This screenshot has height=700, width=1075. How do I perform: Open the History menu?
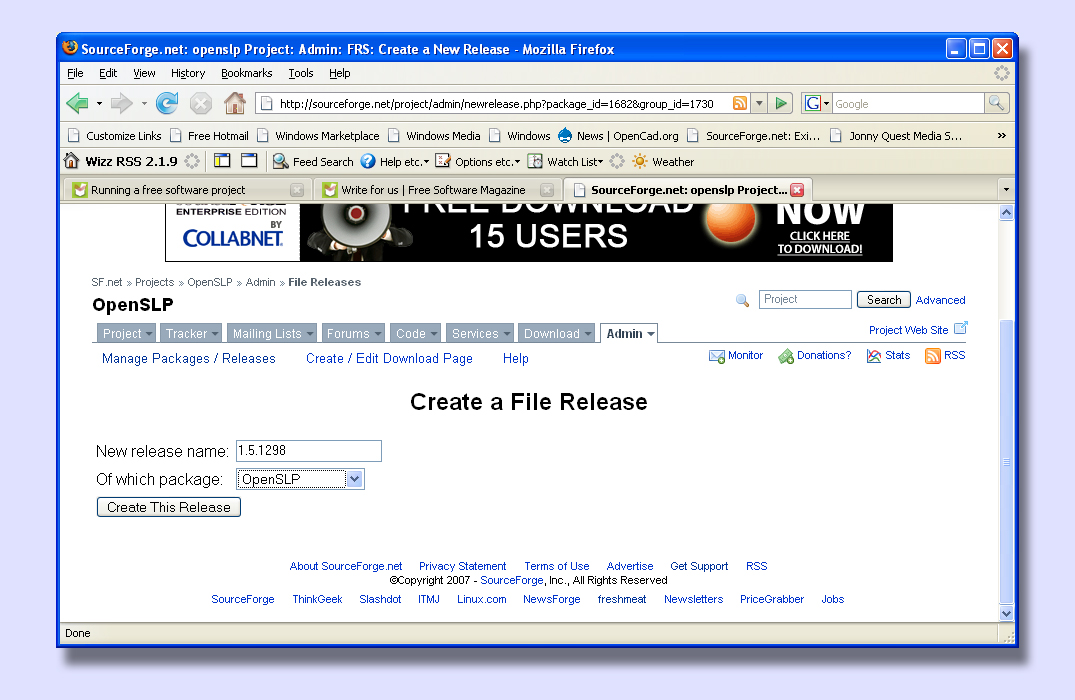click(x=188, y=73)
